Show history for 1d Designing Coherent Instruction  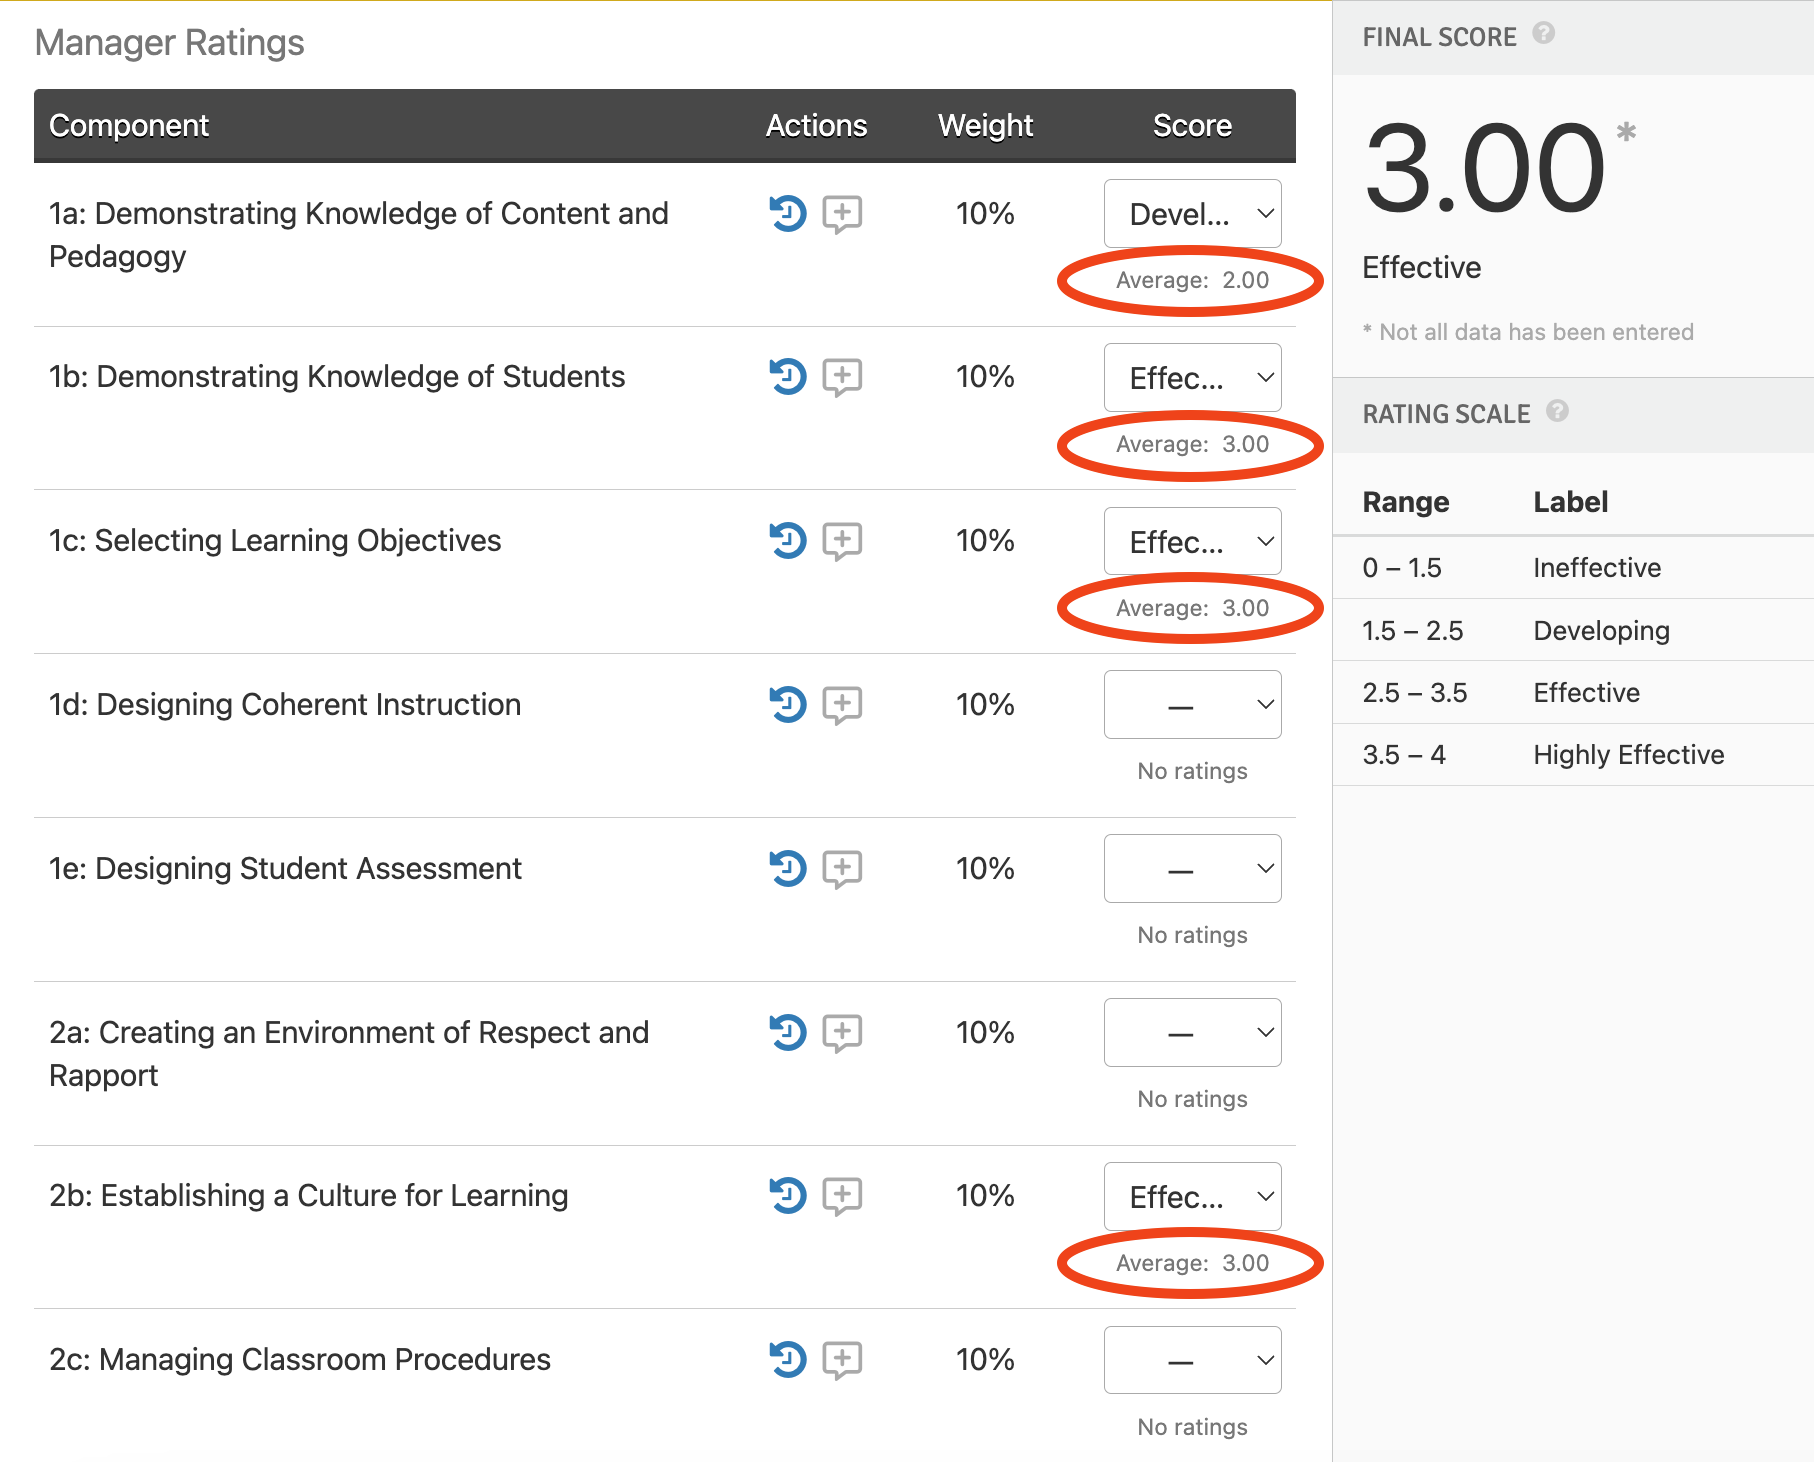click(x=787, y=705)
